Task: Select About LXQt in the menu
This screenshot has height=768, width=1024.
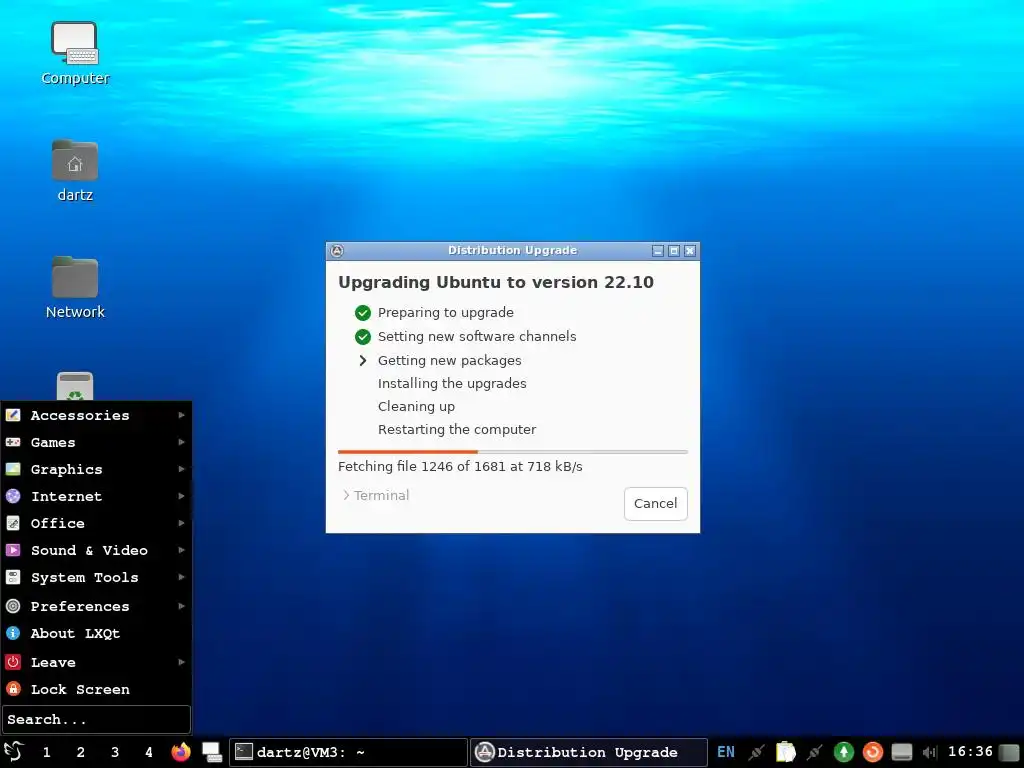Action: (96, 633)
